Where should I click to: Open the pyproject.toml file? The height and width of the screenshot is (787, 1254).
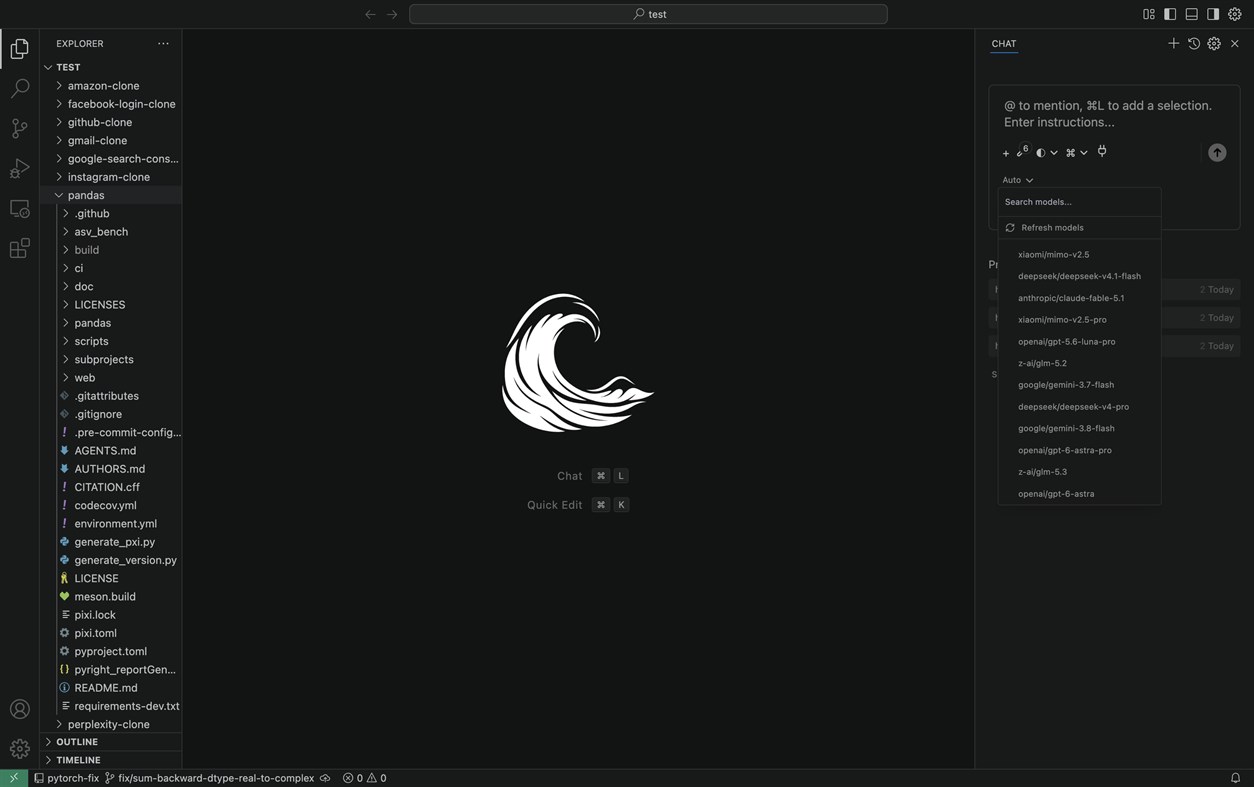[x=110, y=651]
